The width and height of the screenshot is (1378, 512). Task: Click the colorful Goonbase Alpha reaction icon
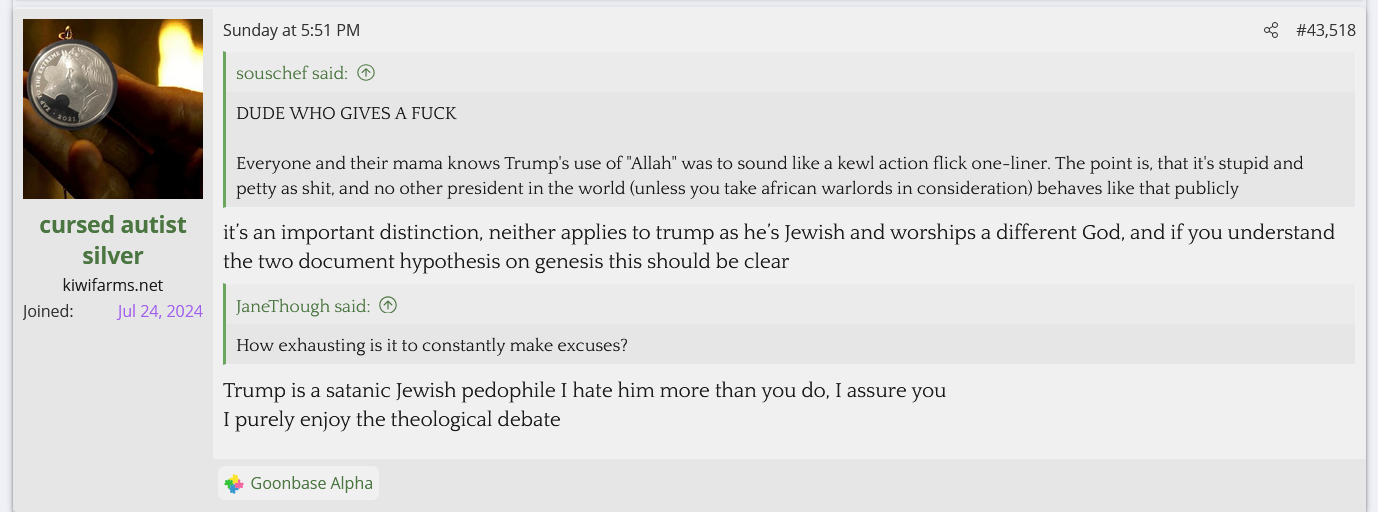click(x=234, y=484)
